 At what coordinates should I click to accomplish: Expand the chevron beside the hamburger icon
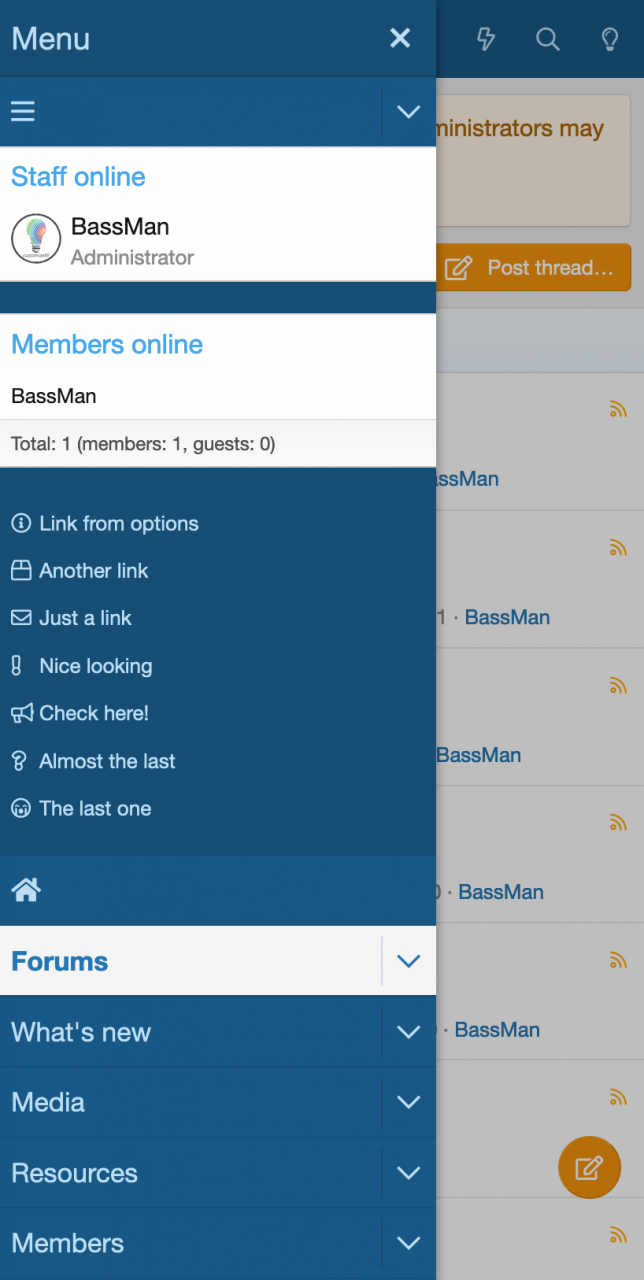409,111
